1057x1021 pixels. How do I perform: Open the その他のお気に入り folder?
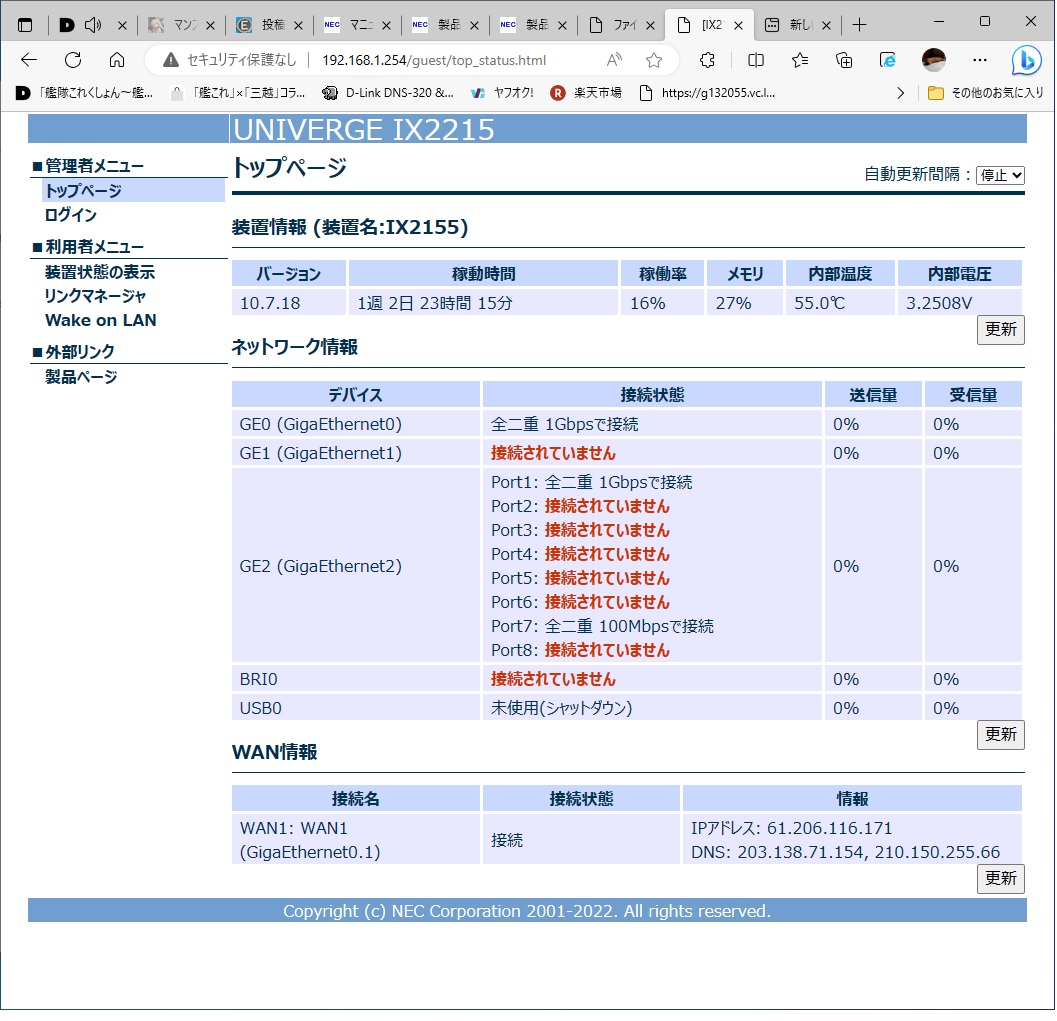985,93
